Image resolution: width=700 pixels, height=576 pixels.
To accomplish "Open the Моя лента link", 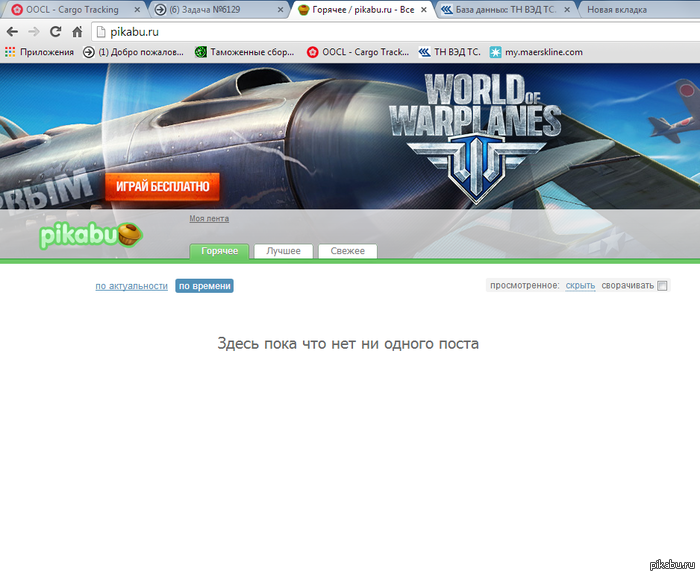I will (209, 218).
